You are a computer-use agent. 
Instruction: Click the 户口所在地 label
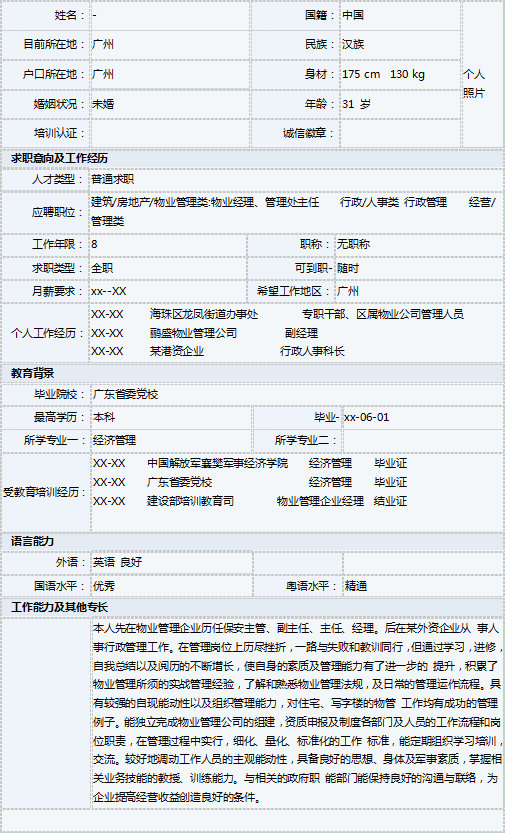click(x=54, y=74)
